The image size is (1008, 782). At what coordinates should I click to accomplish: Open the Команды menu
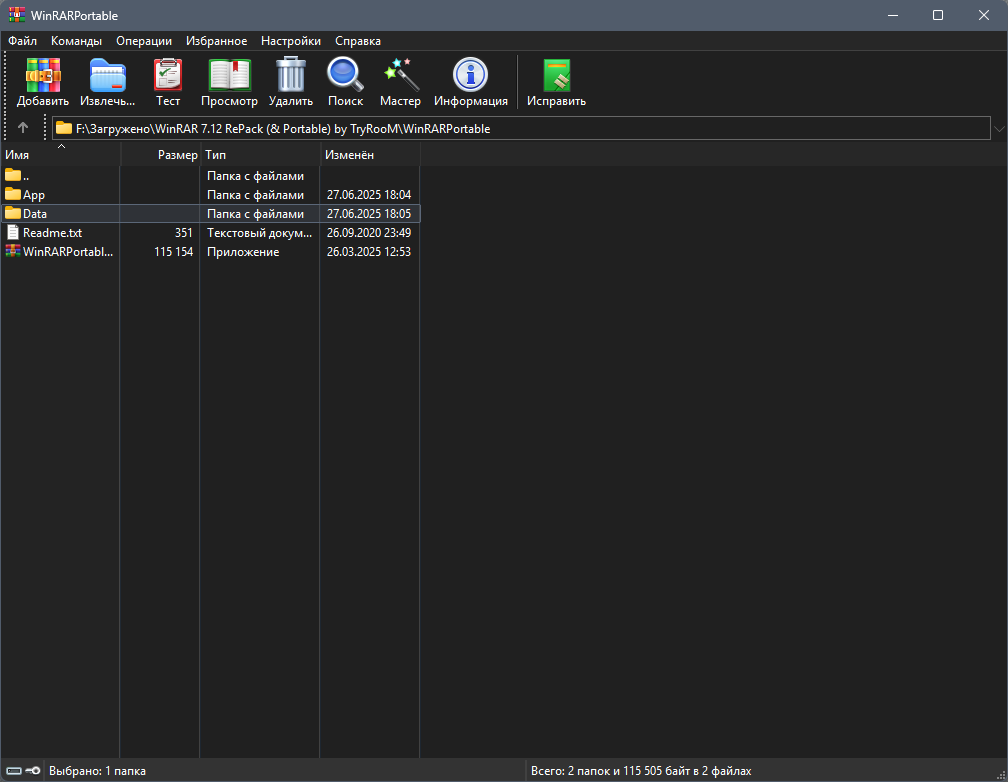point(76,41)
